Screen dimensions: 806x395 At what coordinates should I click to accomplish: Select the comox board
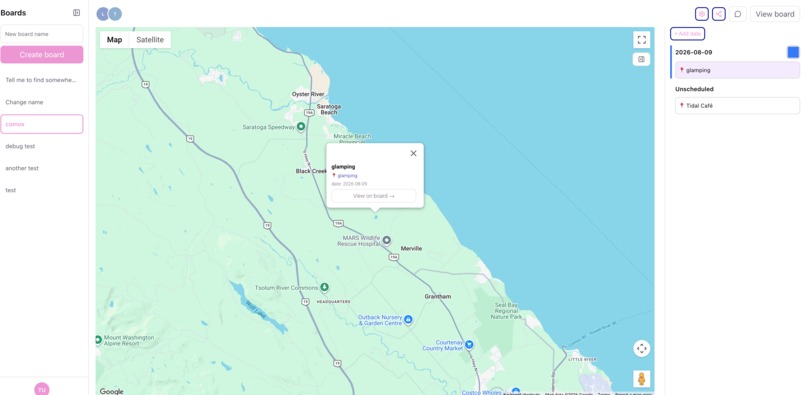(42, 124)
